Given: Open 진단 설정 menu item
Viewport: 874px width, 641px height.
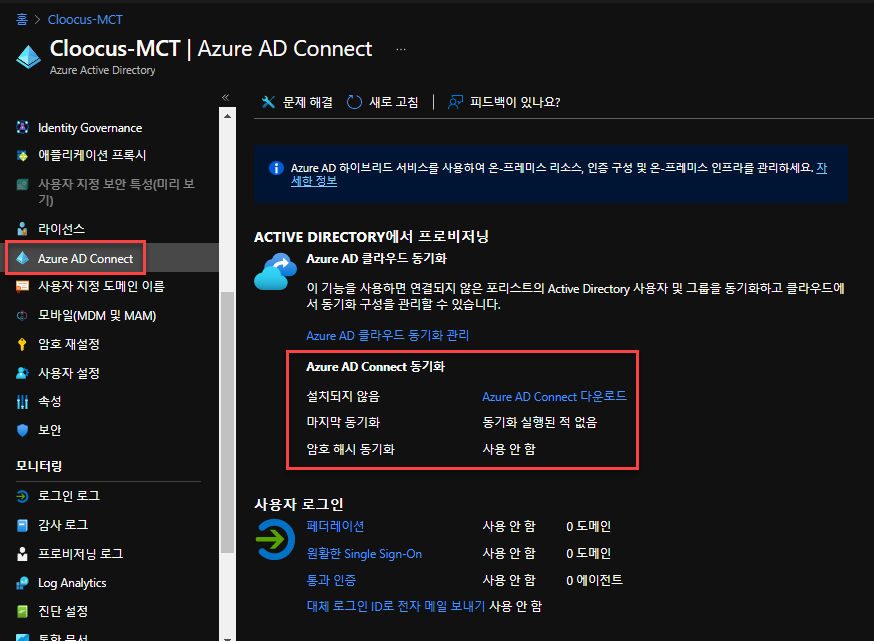Looking at the screenshot, I should coord(63,611).
